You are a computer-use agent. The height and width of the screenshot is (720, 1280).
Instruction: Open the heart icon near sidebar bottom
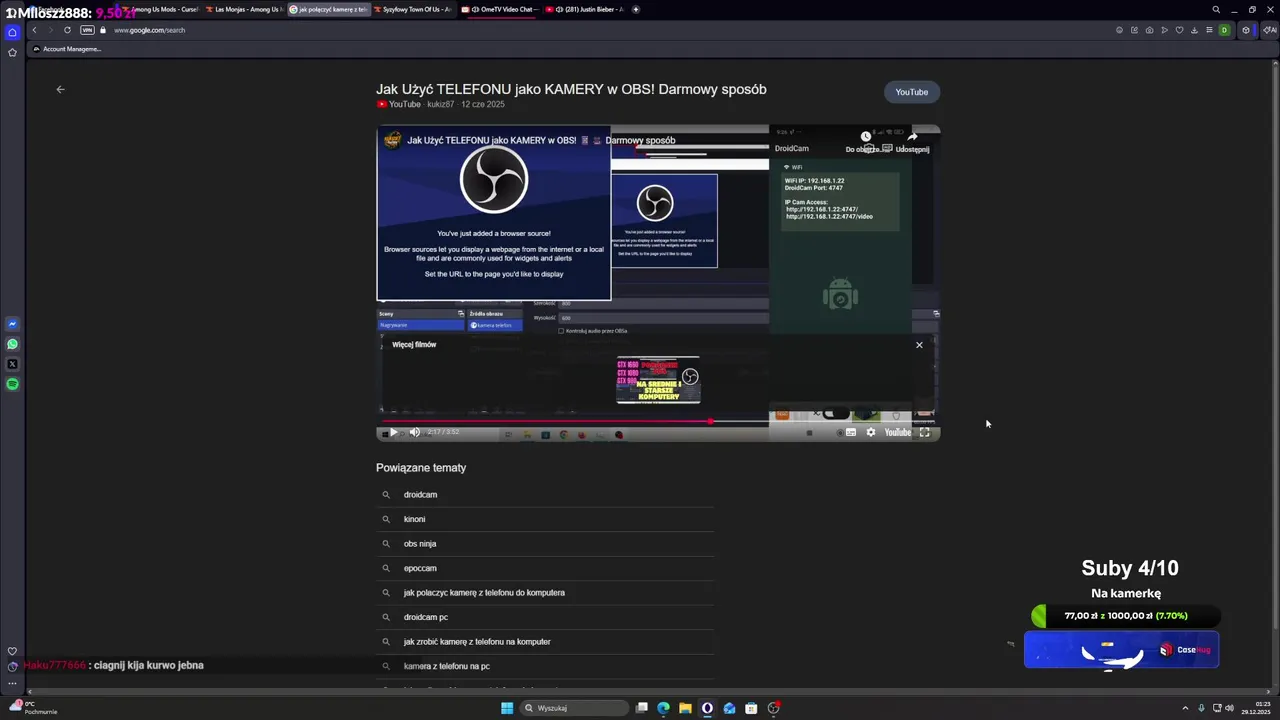tap(12, 651)
